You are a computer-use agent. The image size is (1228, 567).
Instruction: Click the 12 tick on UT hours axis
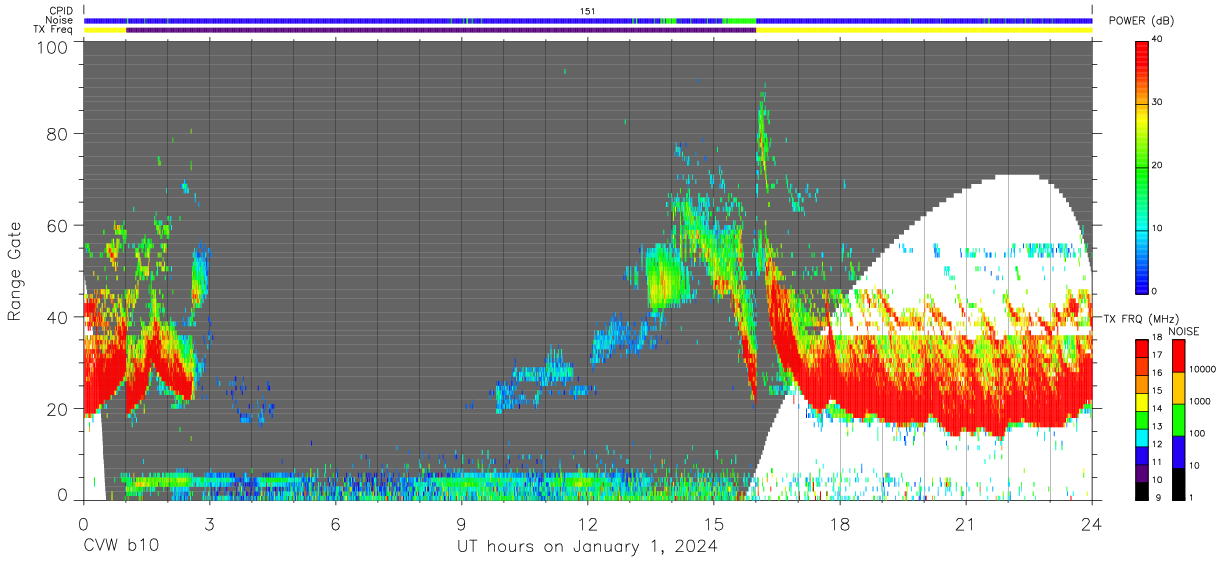coord(588,523)
